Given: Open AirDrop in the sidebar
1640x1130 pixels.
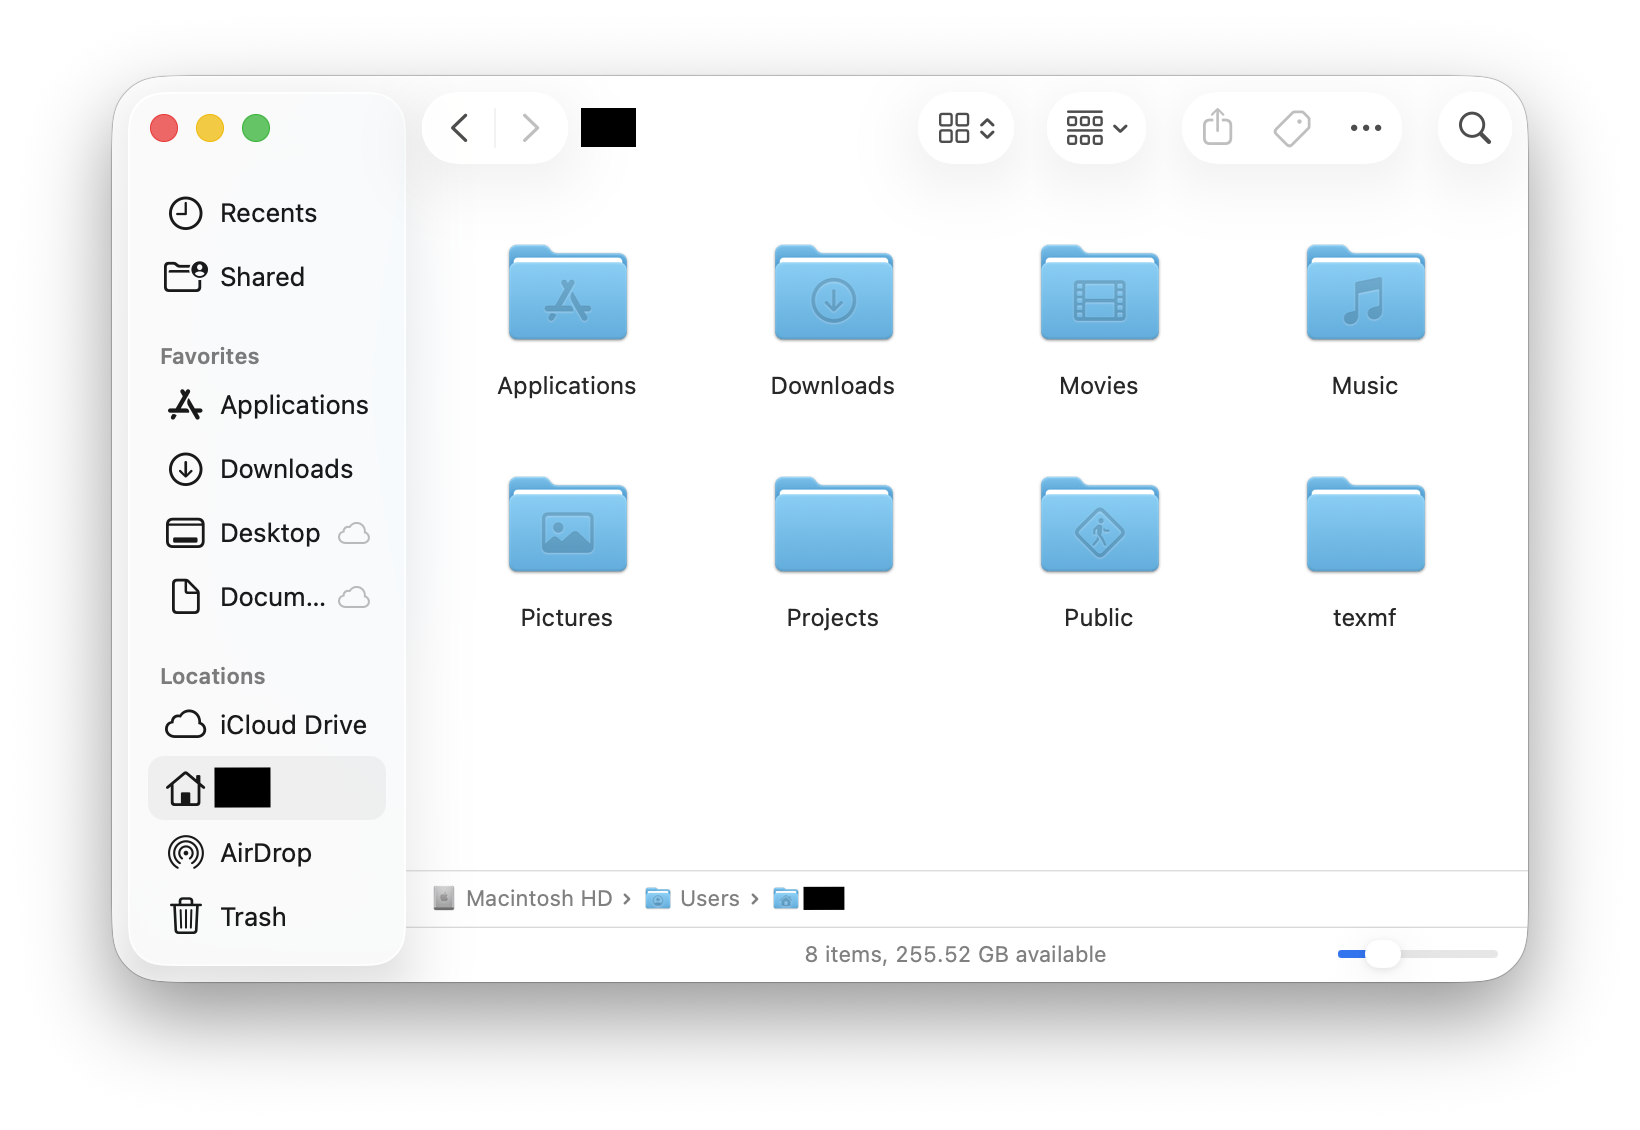Looking at the screenshot, I should point(267,853).
